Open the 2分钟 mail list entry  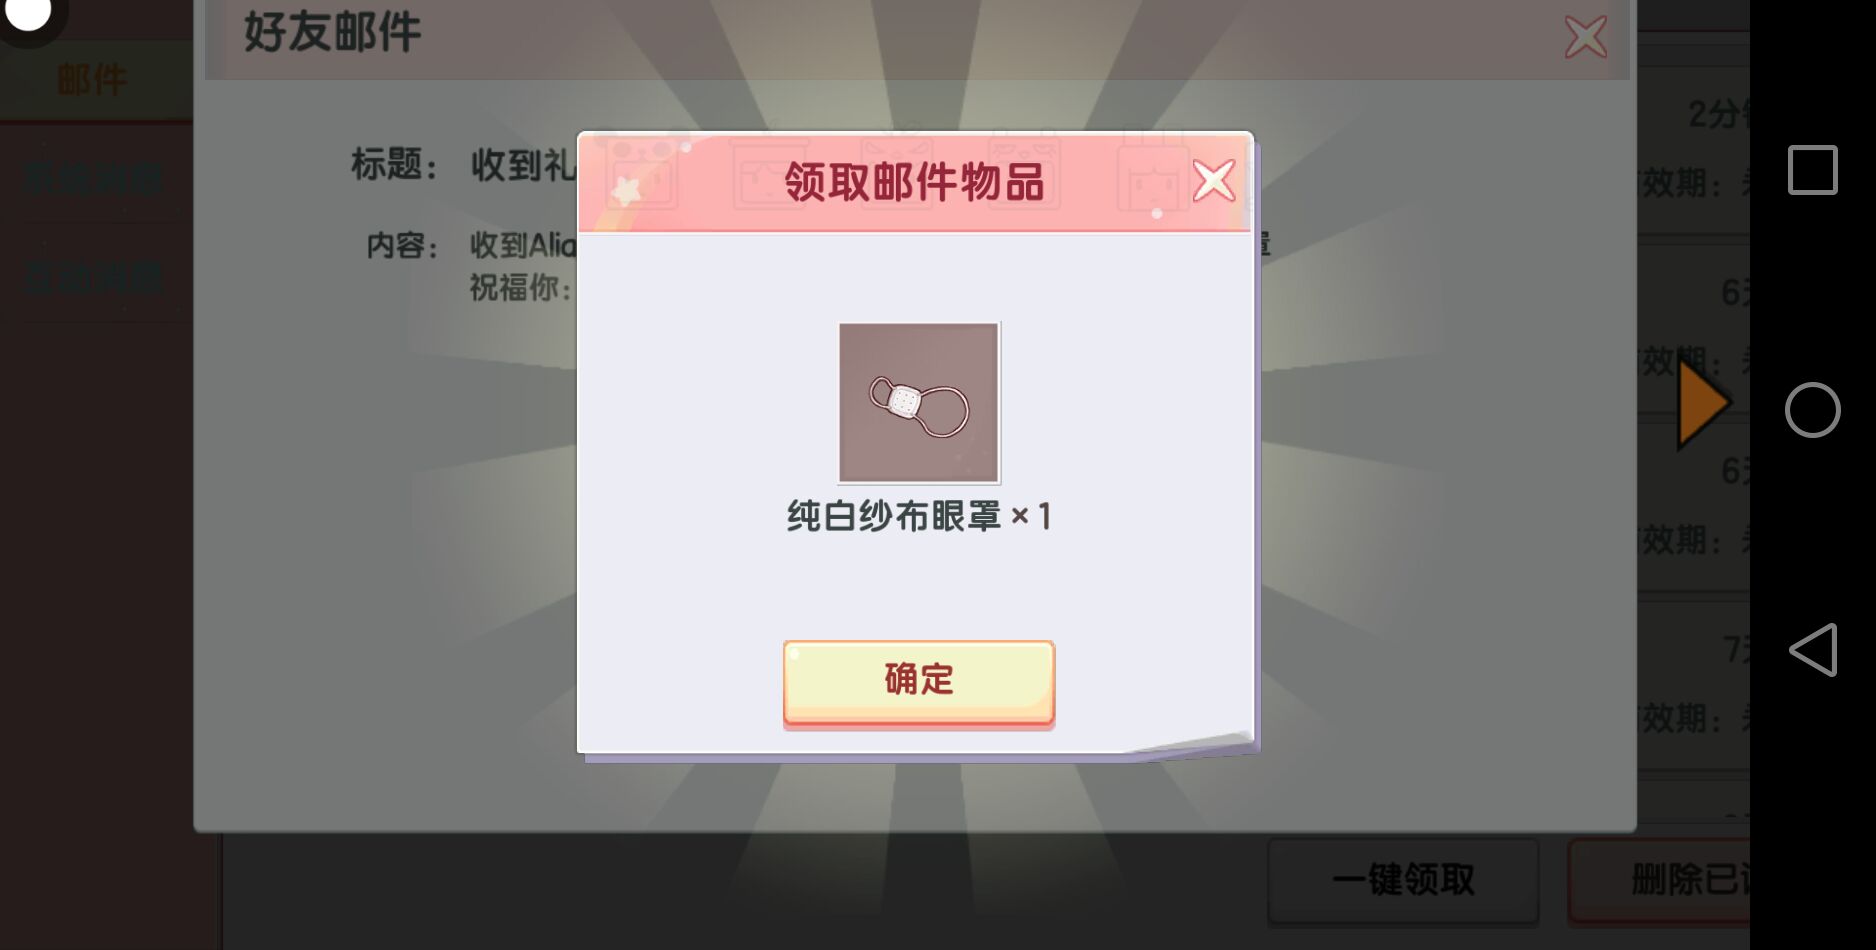[1694, 150]
